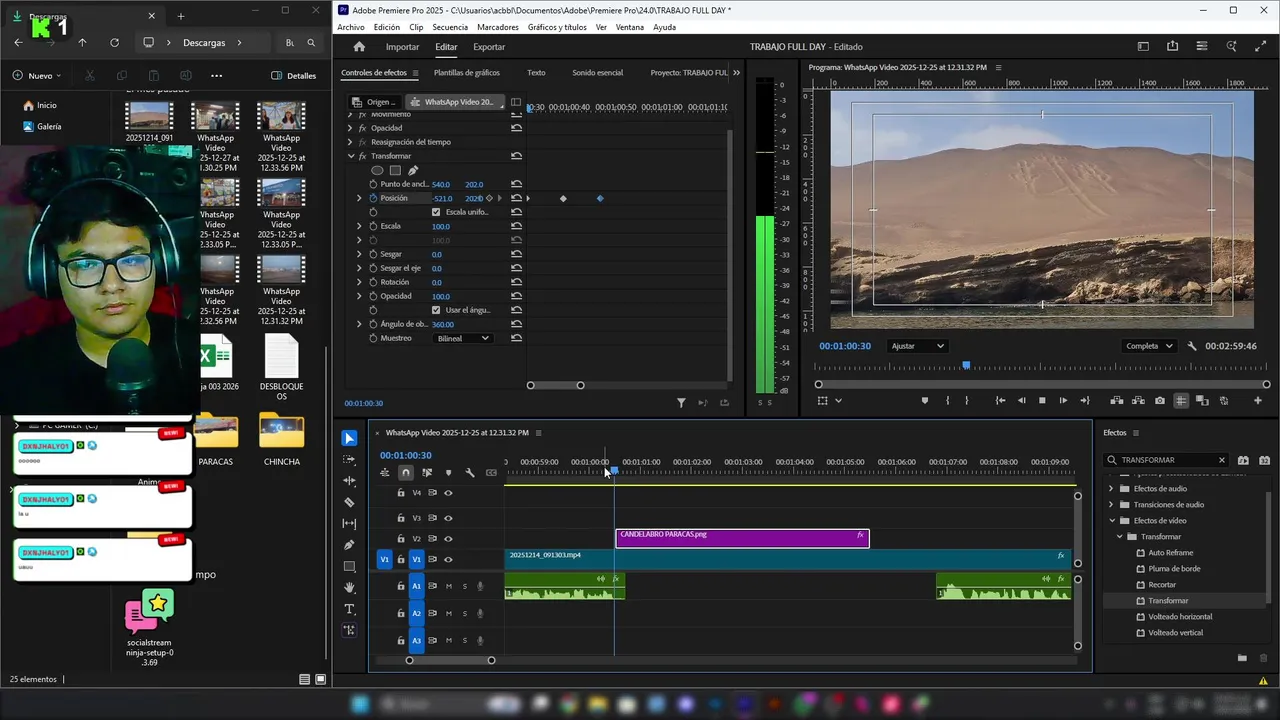Screen dimensions: 1280x720
Task: Reset the Rotación parameter
Action: [x=516, y=282]
